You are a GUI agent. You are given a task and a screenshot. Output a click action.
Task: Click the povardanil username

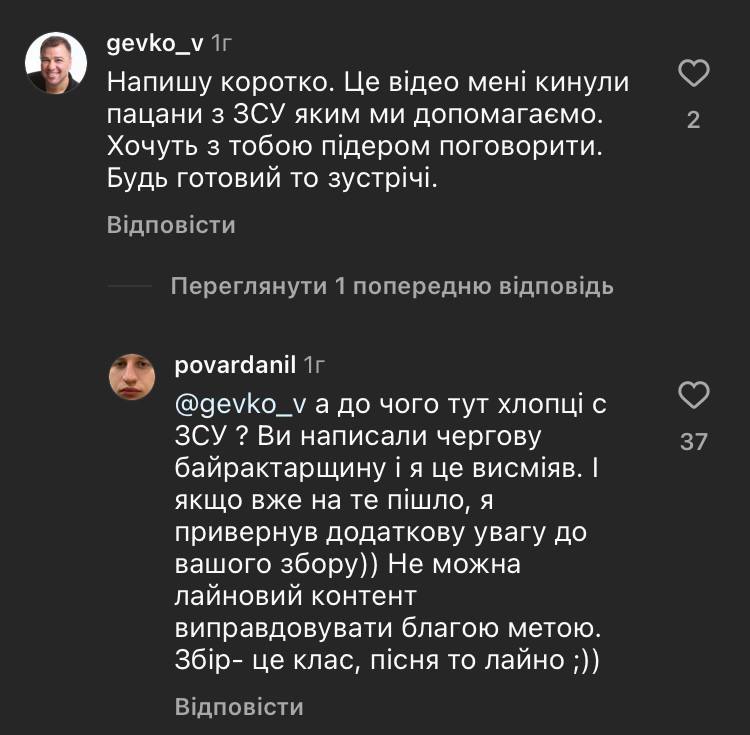point(235,365)
